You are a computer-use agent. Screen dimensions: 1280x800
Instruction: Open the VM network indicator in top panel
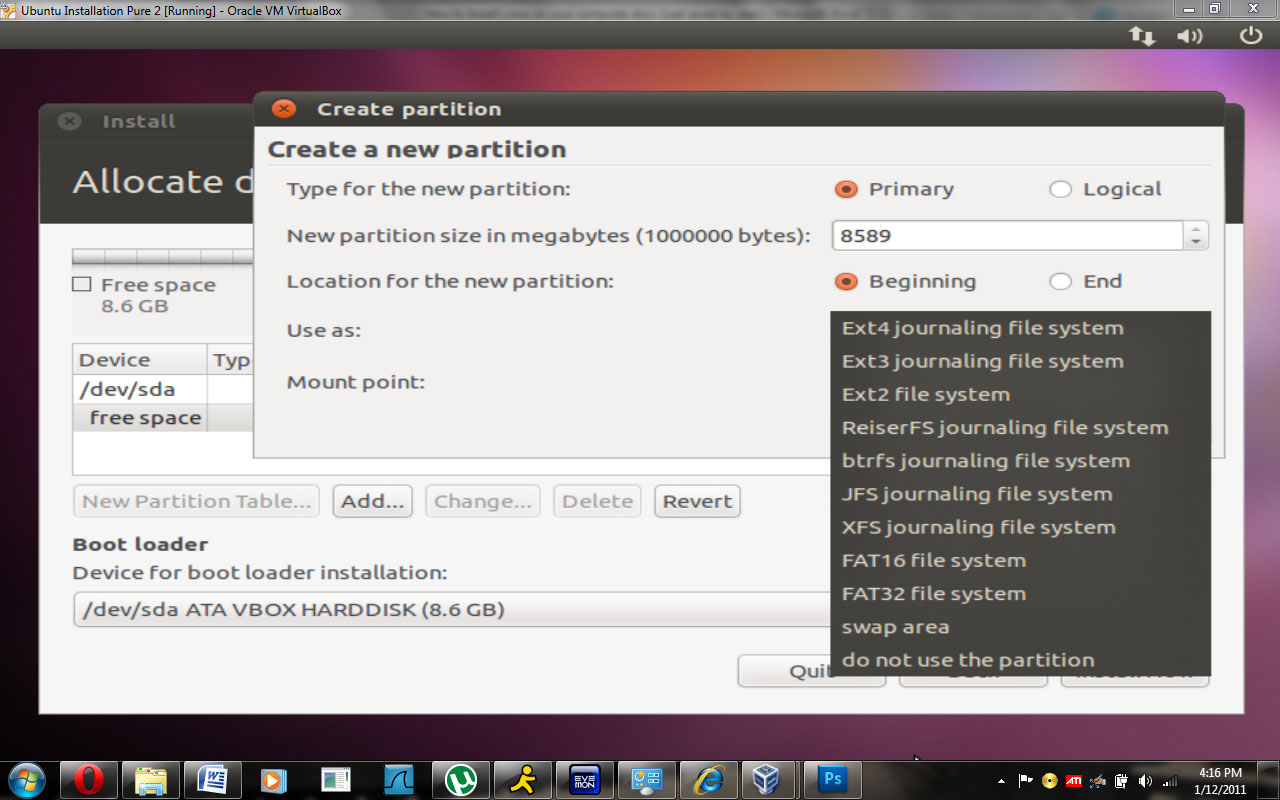tap(1142, 36)
